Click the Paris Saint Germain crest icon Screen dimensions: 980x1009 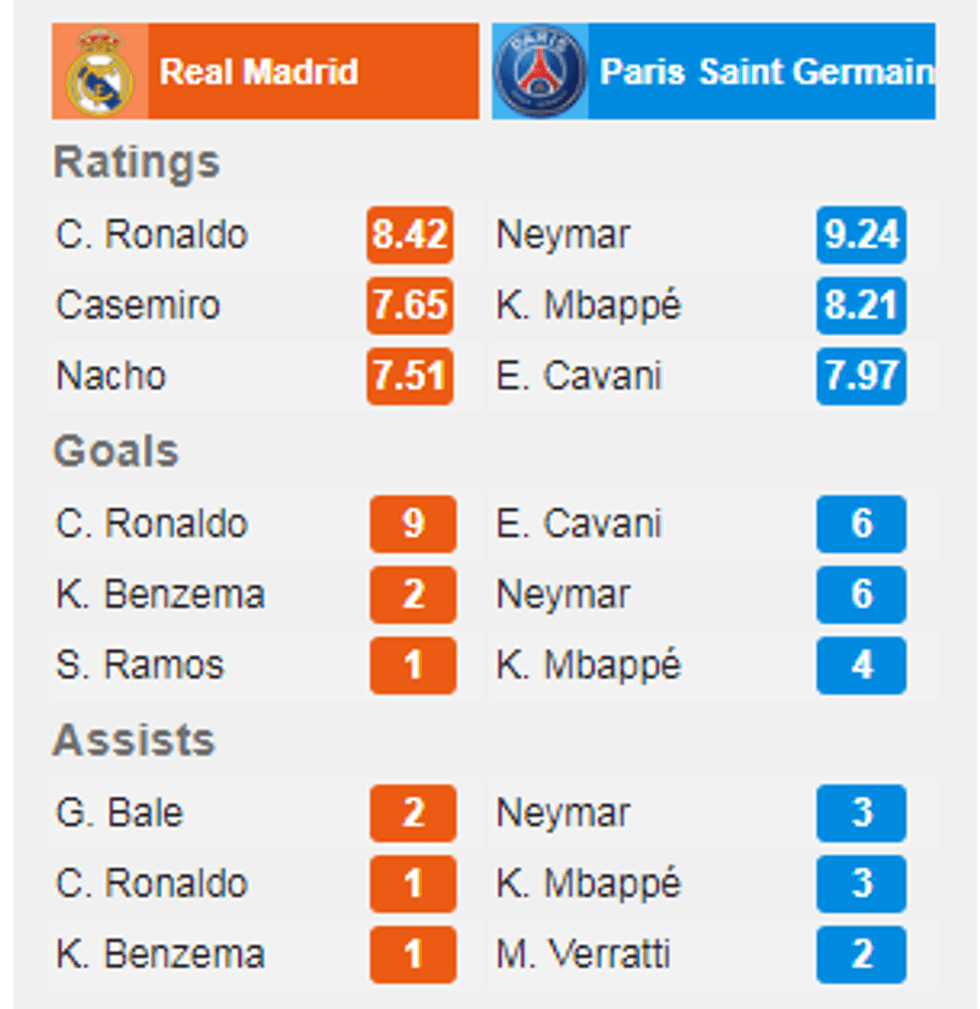coord(540,71)
